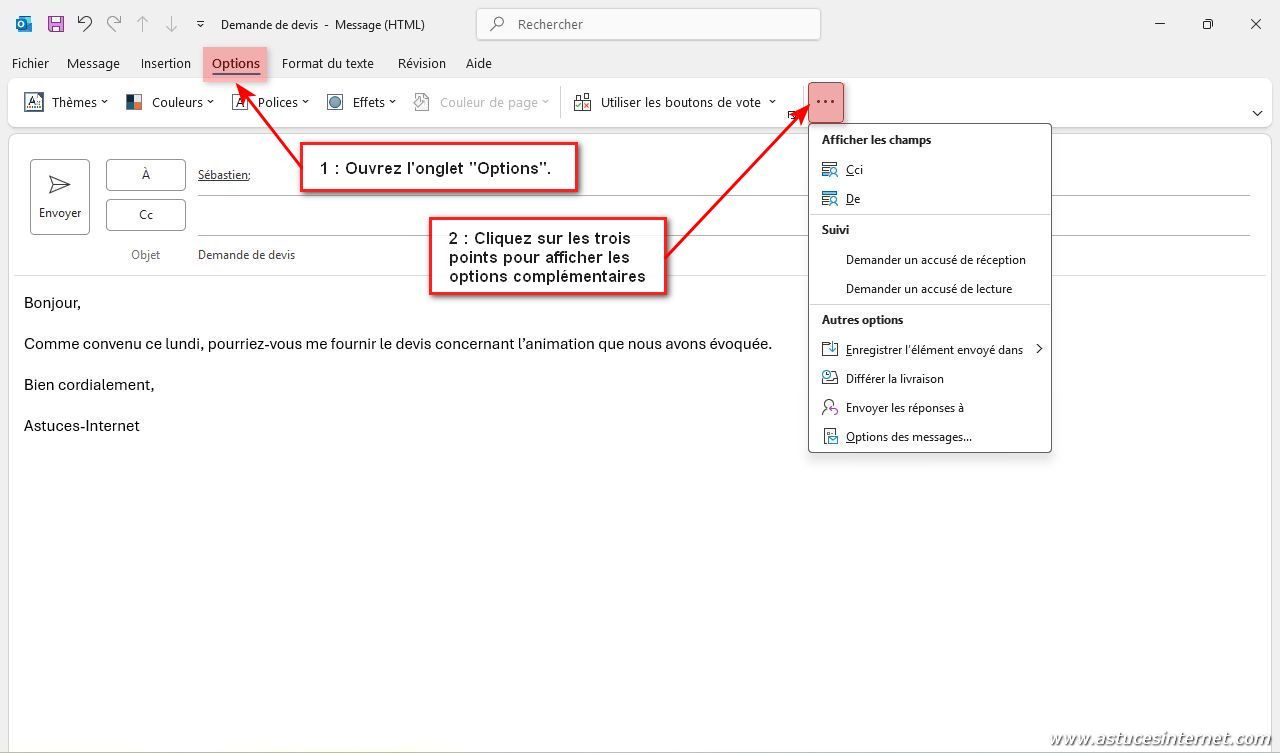1280x753 pixels.
Task: Select Différer la livraison
Action: (894, 379)
